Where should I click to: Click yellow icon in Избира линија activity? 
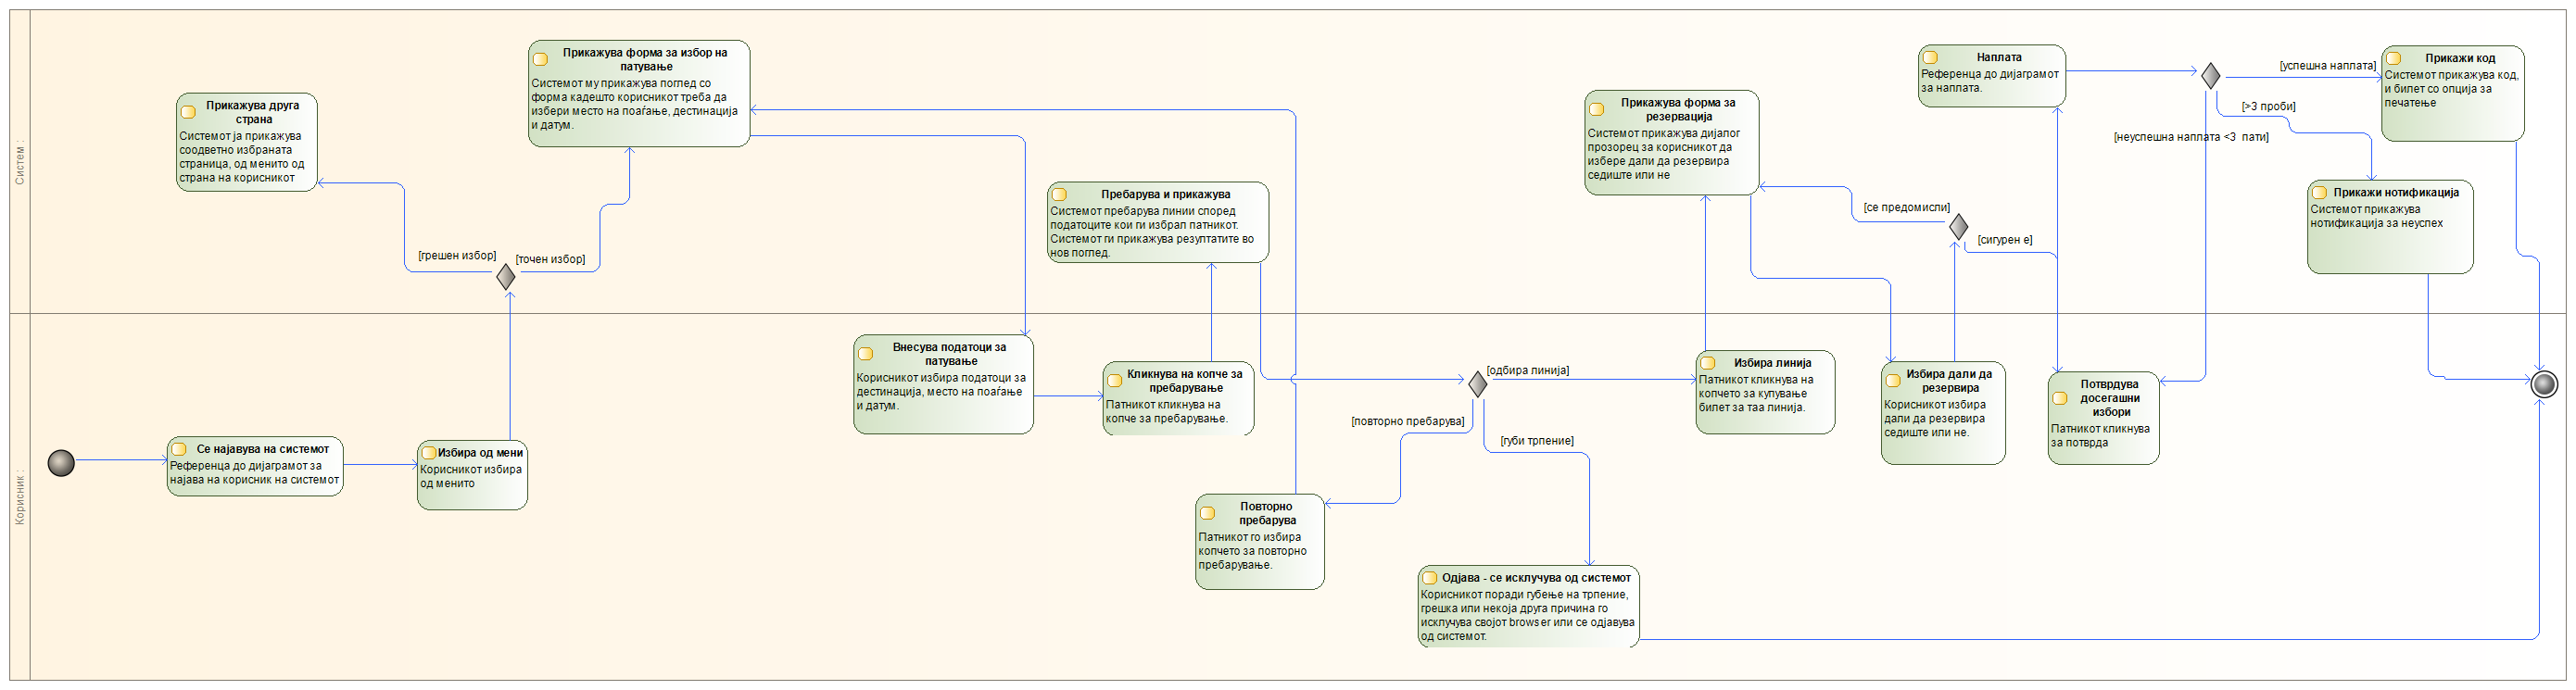(1708, 363)
